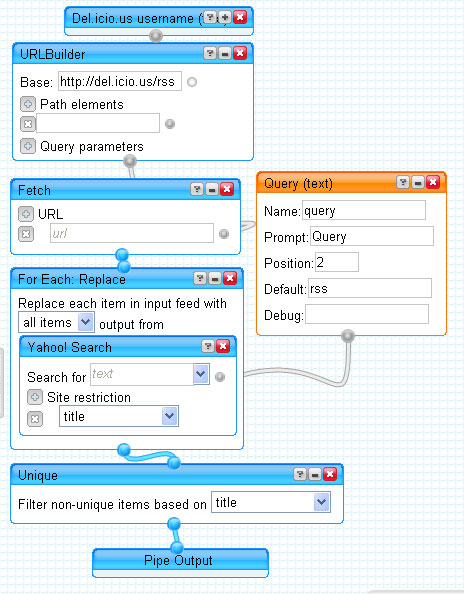
Task: Add another URL to Fetch
Action: click(26, 214)
